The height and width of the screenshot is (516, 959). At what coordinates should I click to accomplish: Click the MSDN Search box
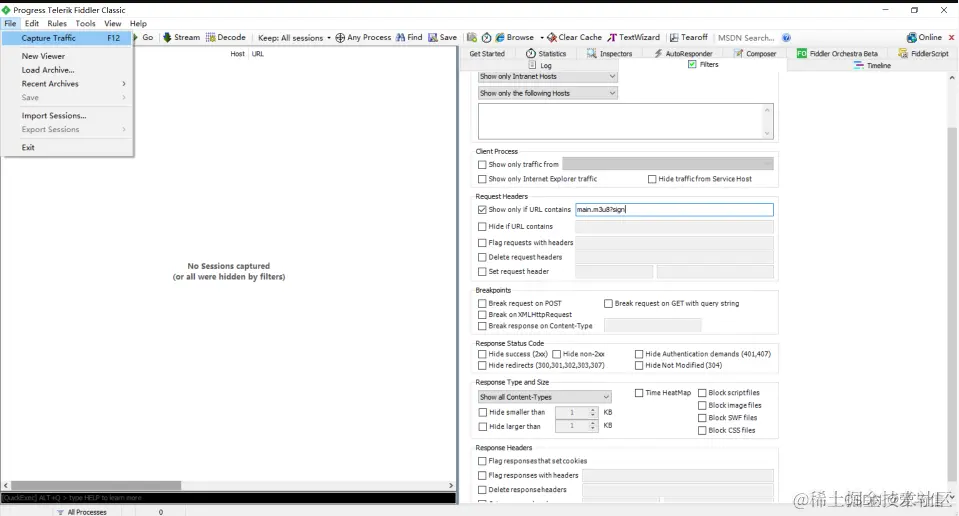746,38
